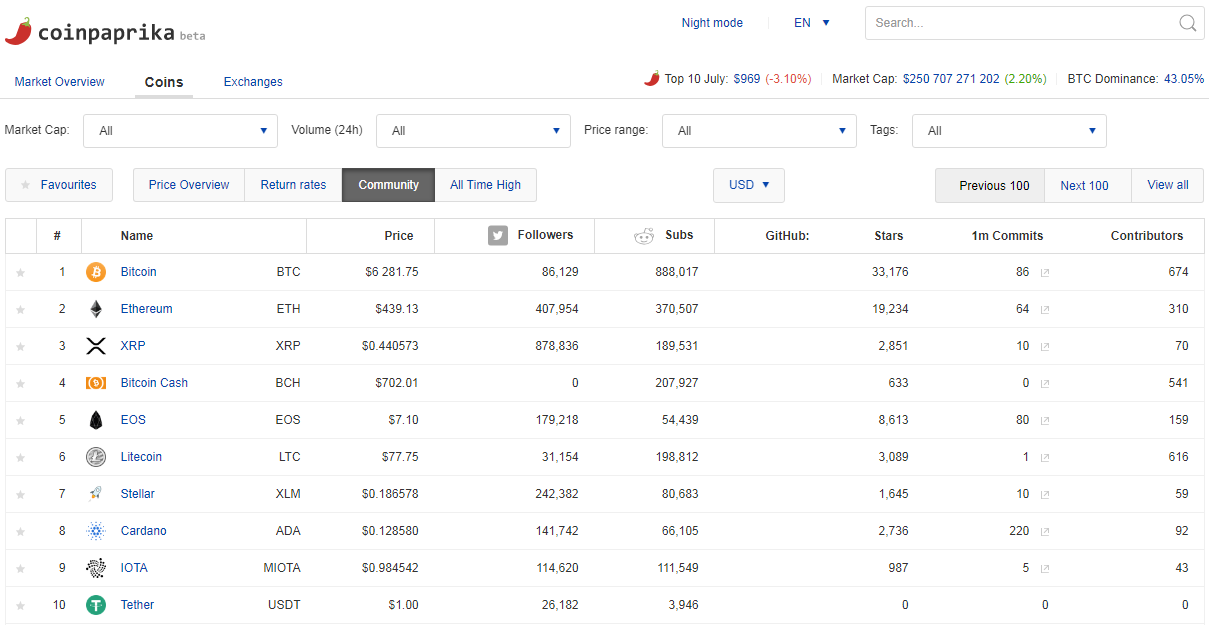Open the Cardano coin link
Image resolution: width=1209 pixels, height=625 pixels.
(144, 531)
